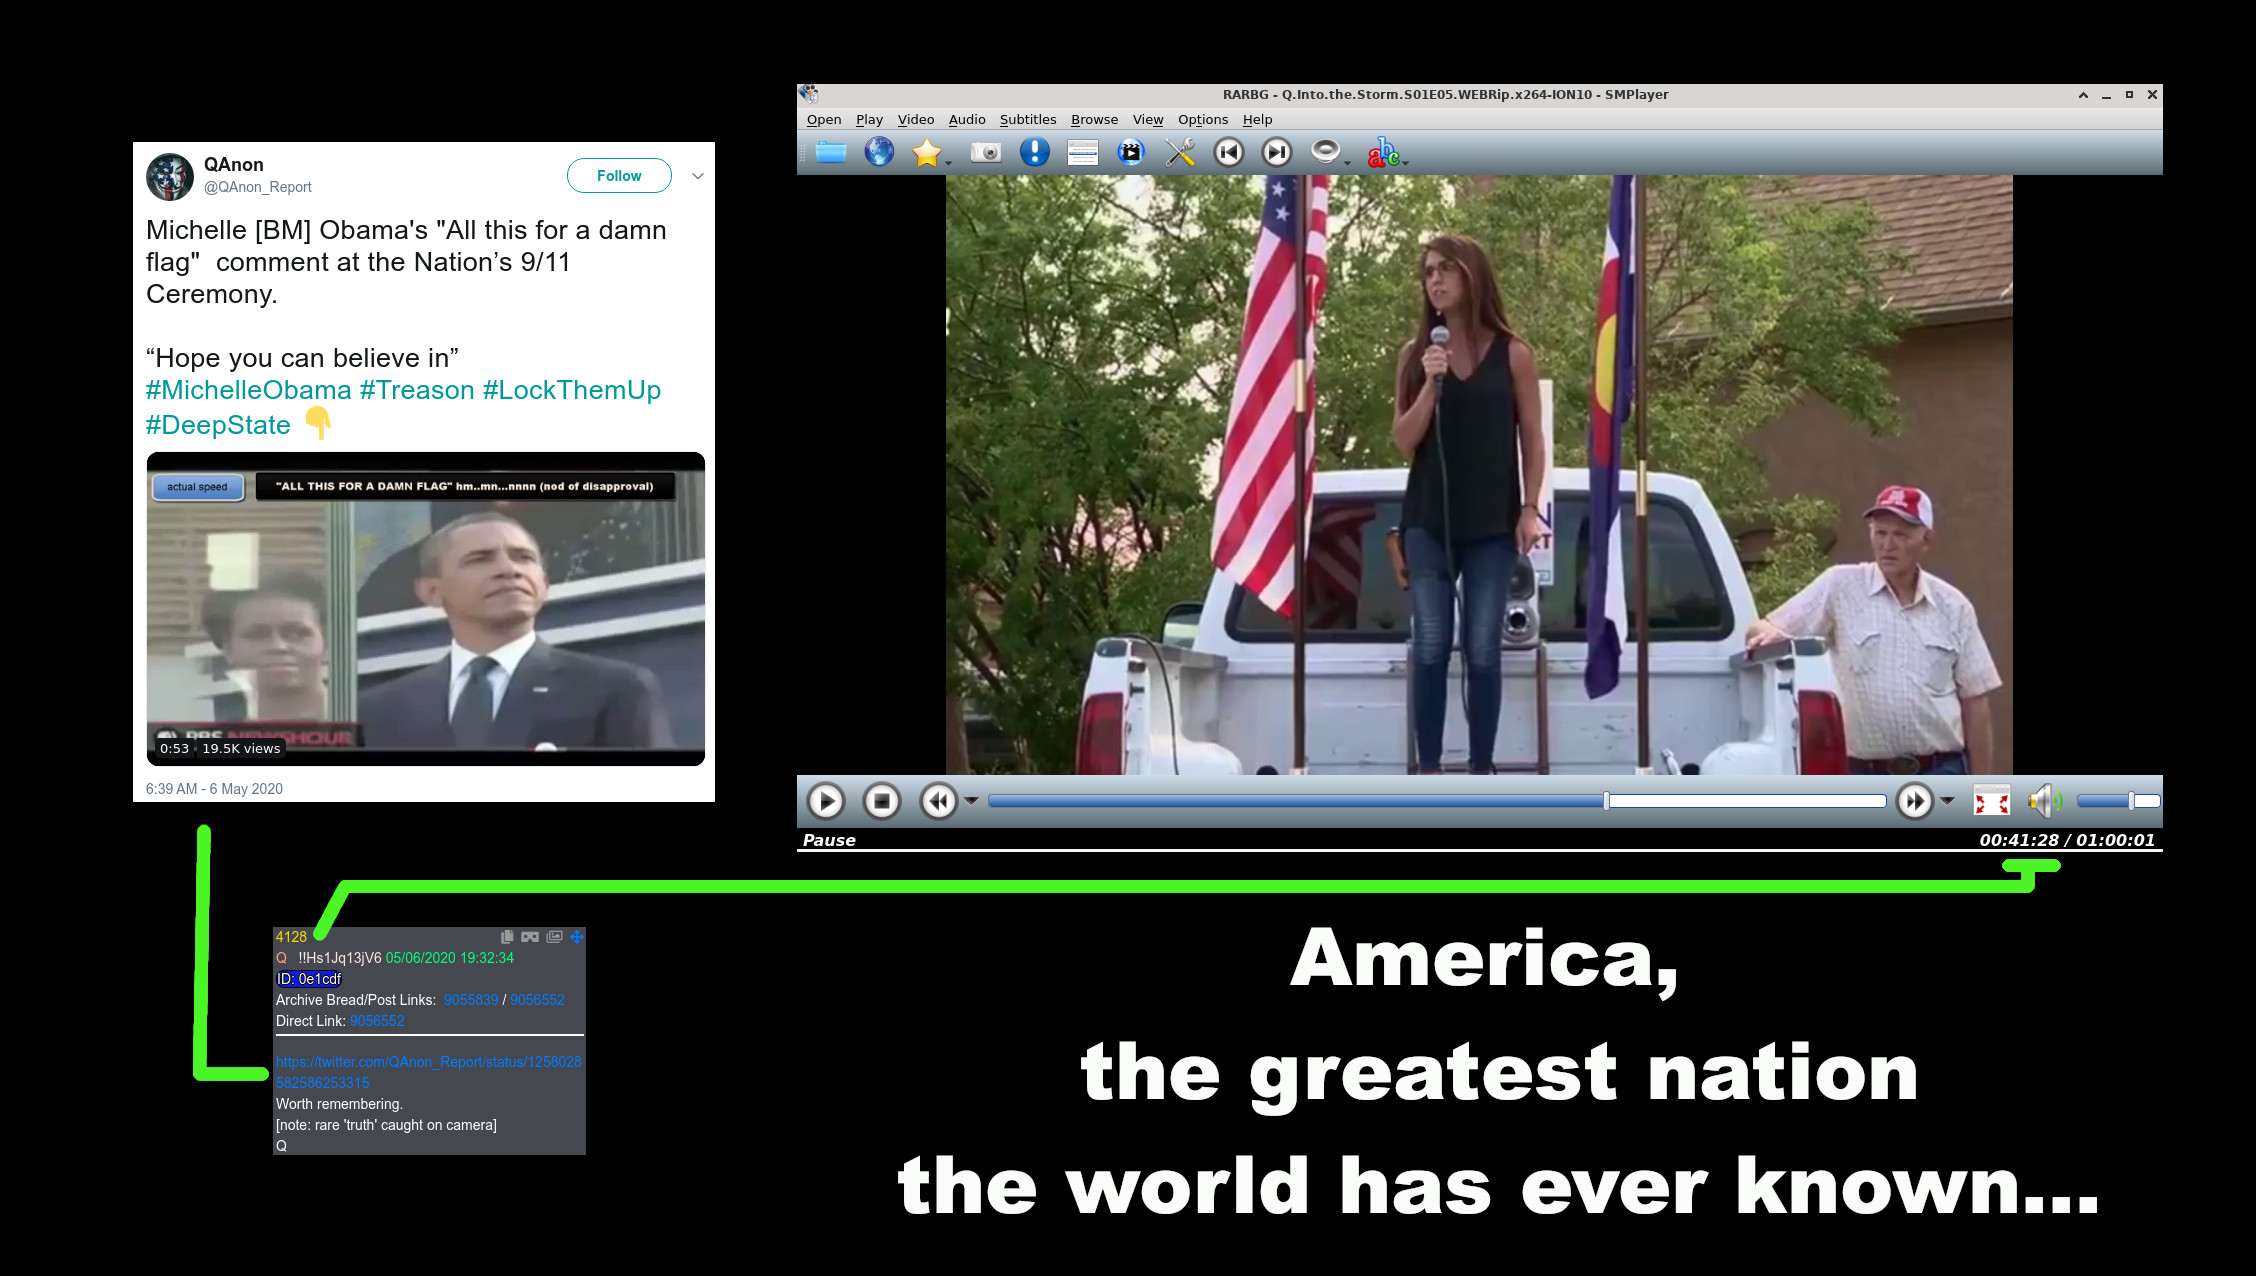Screen dimensions: 2256x1276
Task: Rewind using the backward seek button
Action: click(938, 801)
